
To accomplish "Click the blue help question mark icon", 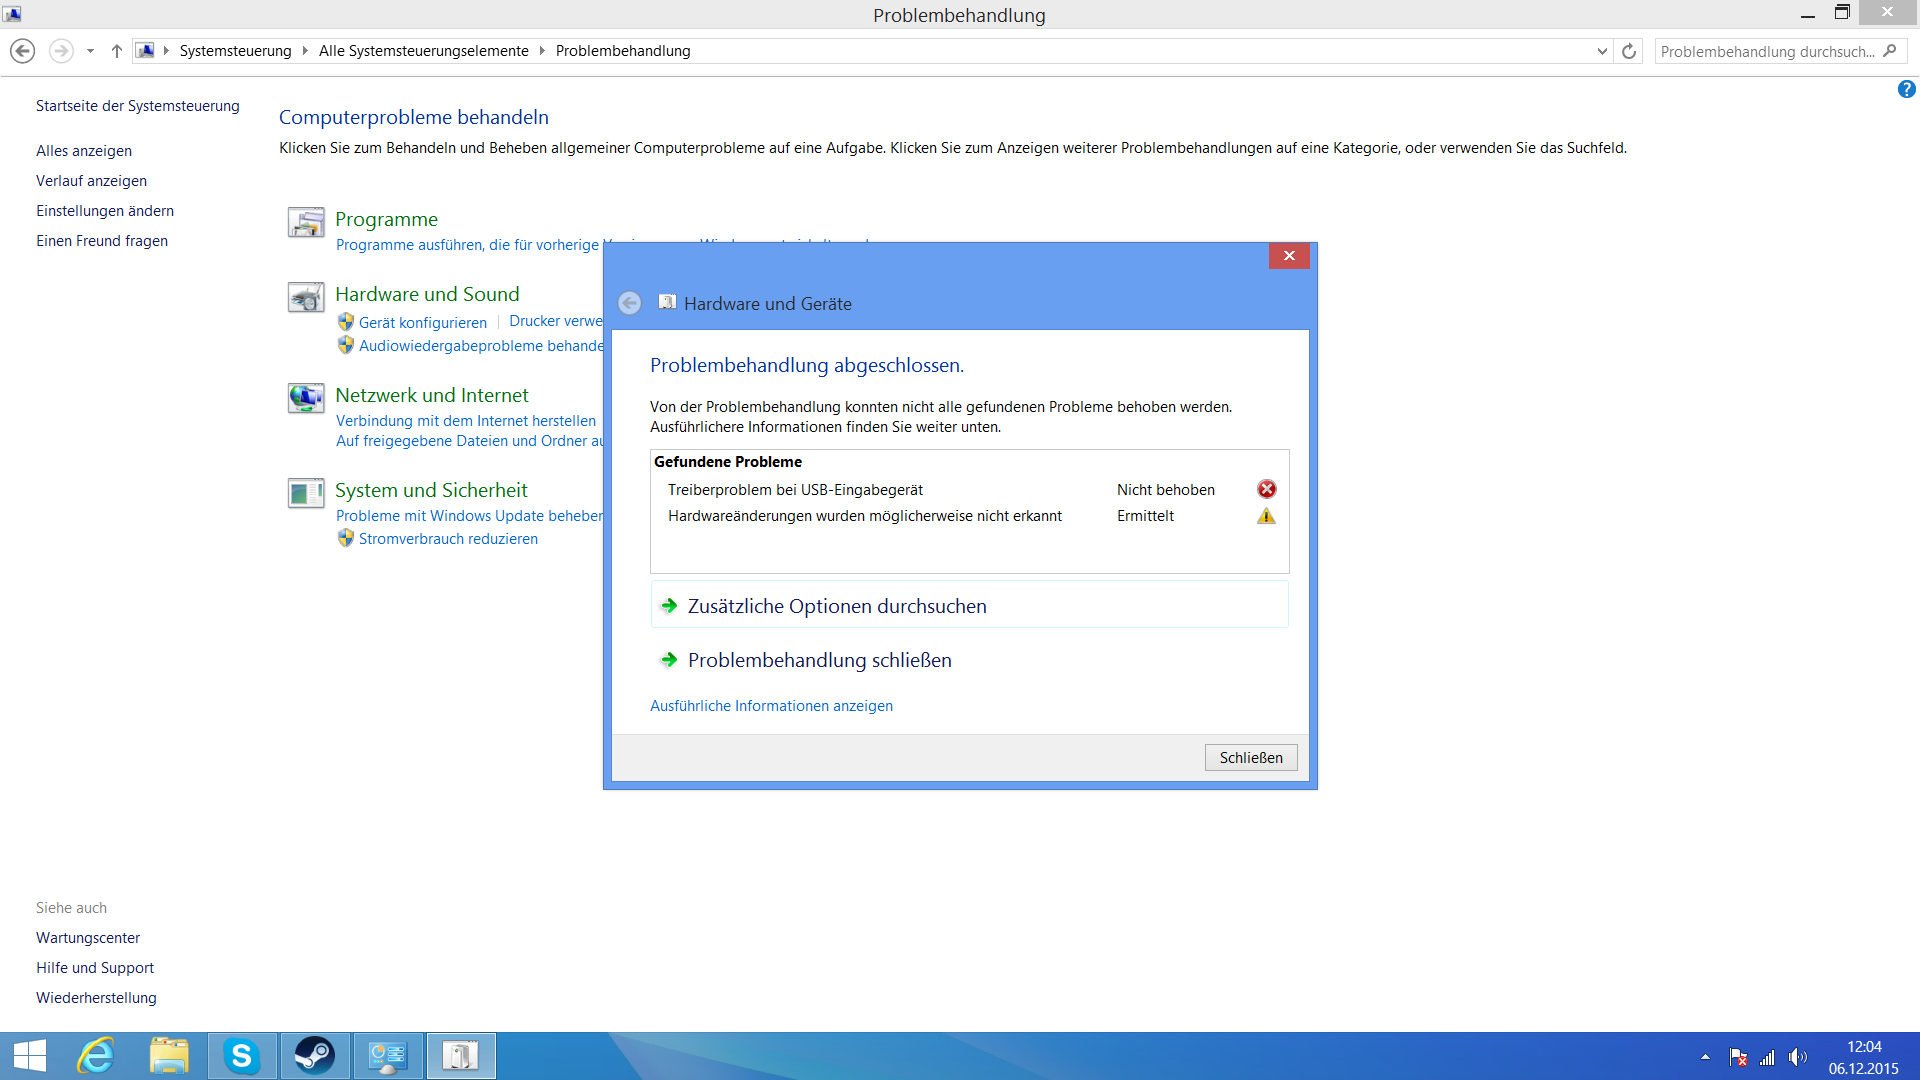I will point(1906,90).
